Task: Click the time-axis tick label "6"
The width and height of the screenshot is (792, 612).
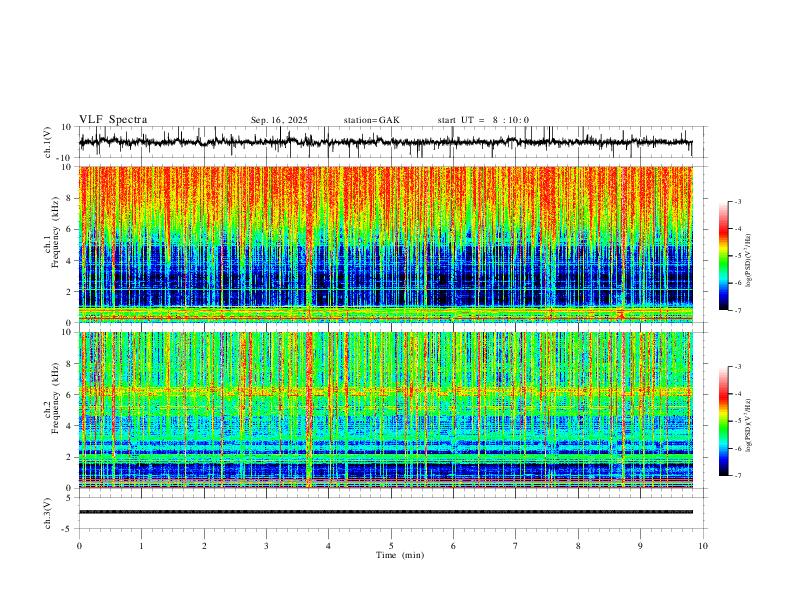Action: (x=453, y=546)
